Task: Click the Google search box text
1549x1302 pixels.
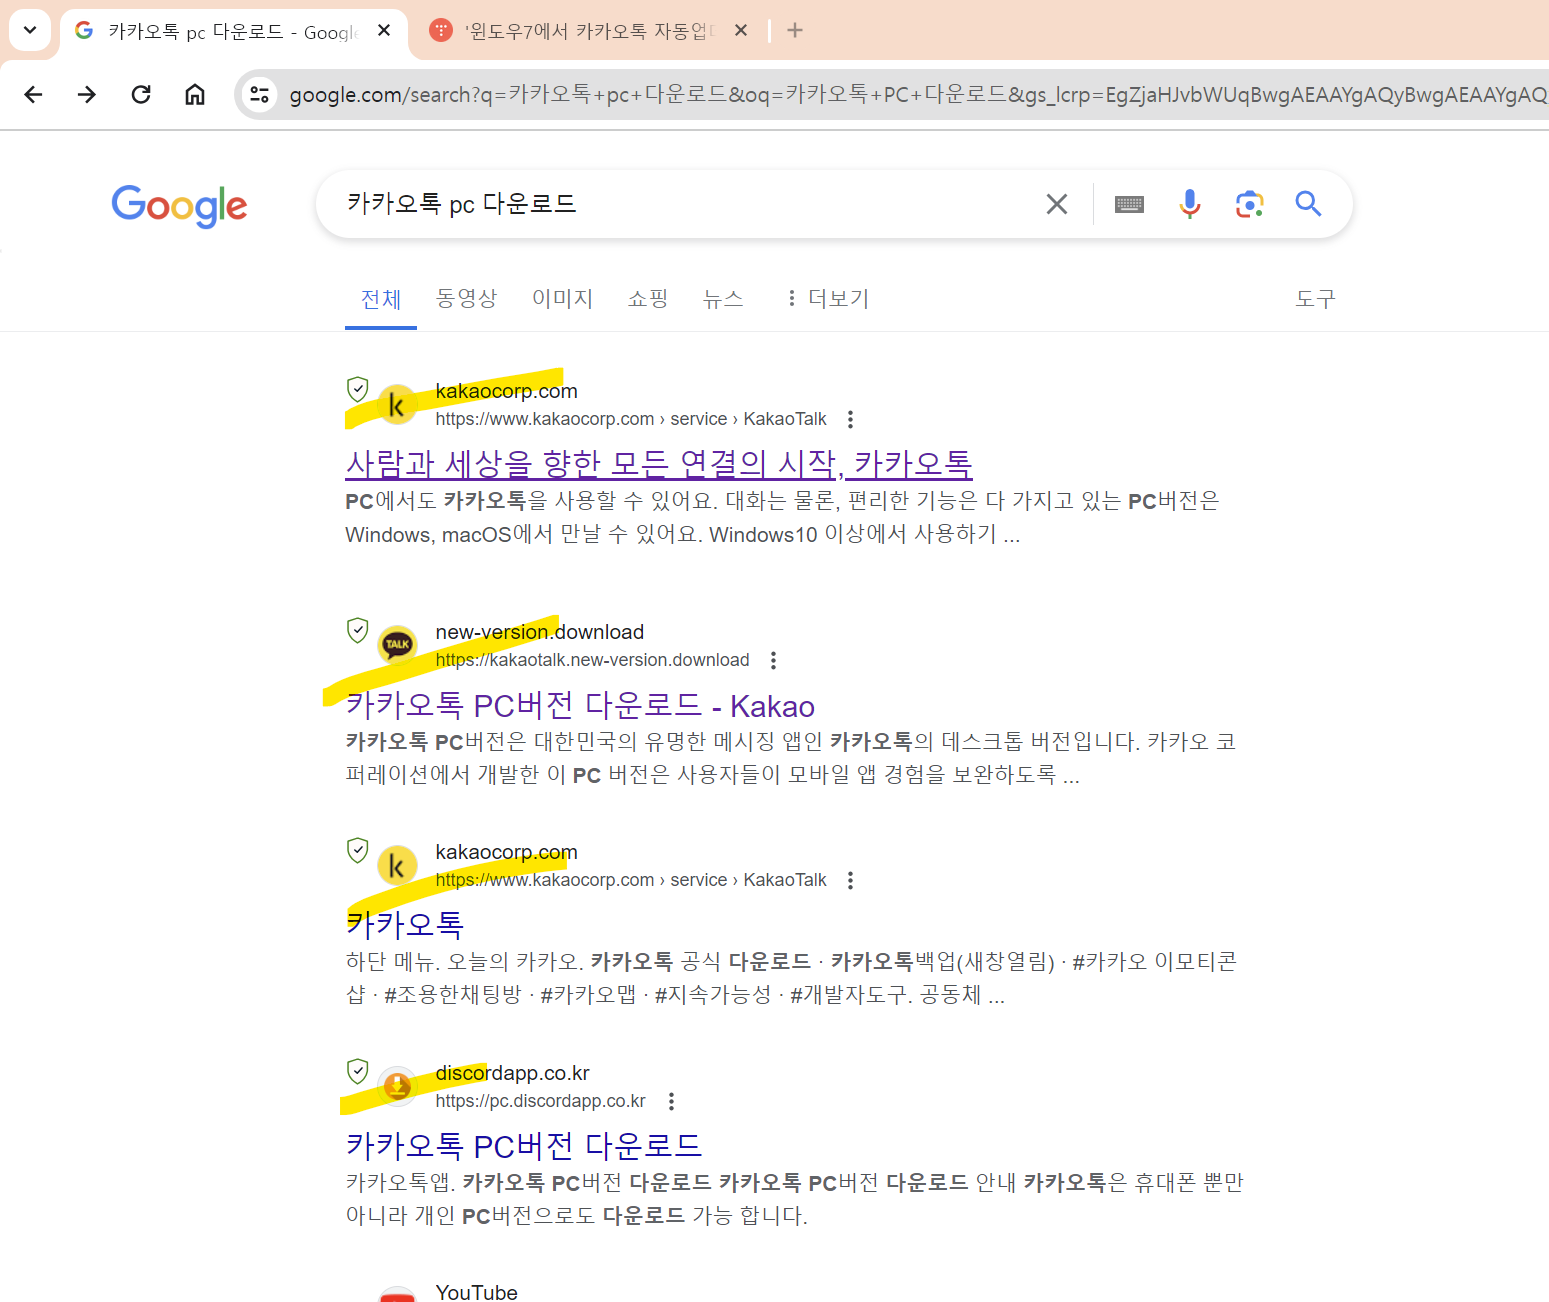Action: pos(462,204)
